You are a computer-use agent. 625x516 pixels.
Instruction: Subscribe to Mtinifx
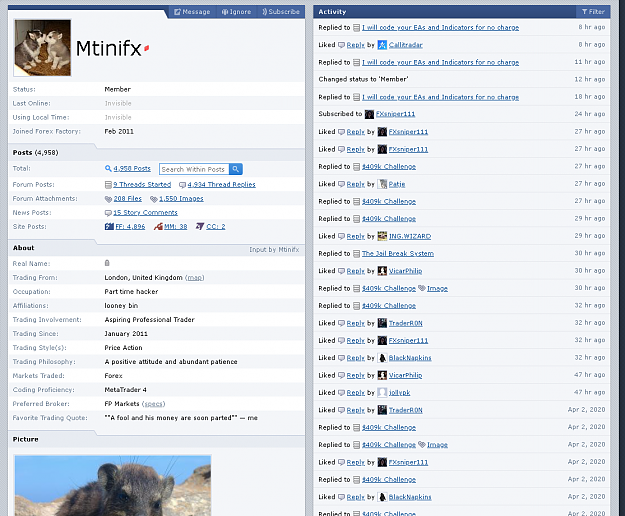pyautogui.click(x=281, y=12)
